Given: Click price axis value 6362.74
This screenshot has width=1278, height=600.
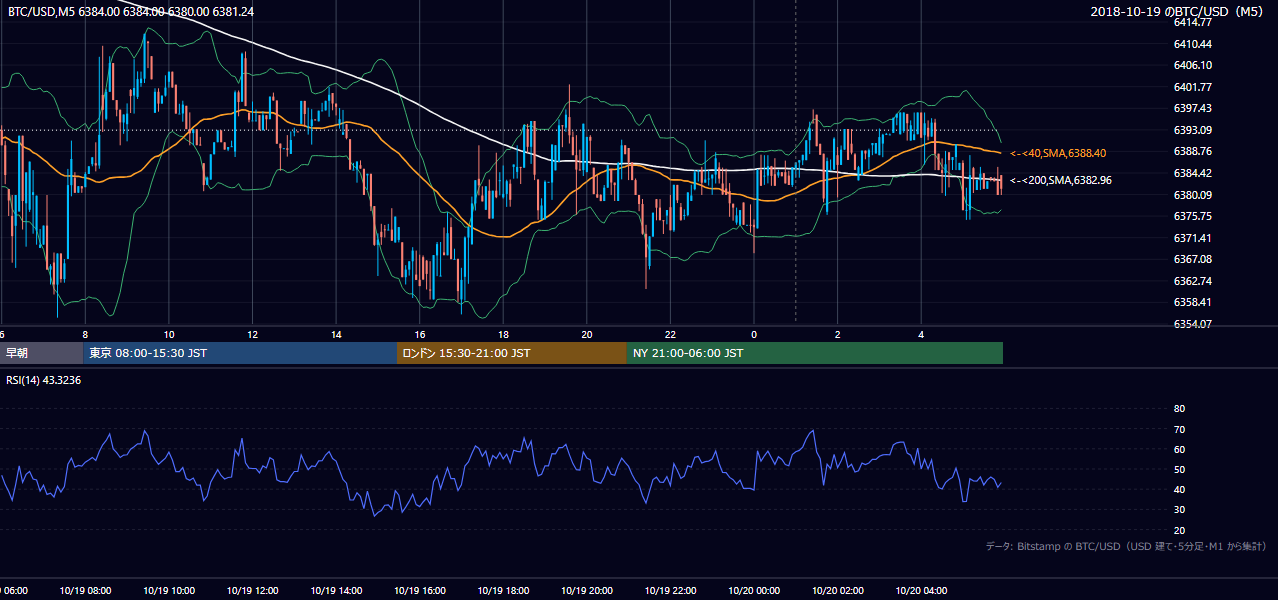Looking at the screenshot, I should (x=1192, y=281).
